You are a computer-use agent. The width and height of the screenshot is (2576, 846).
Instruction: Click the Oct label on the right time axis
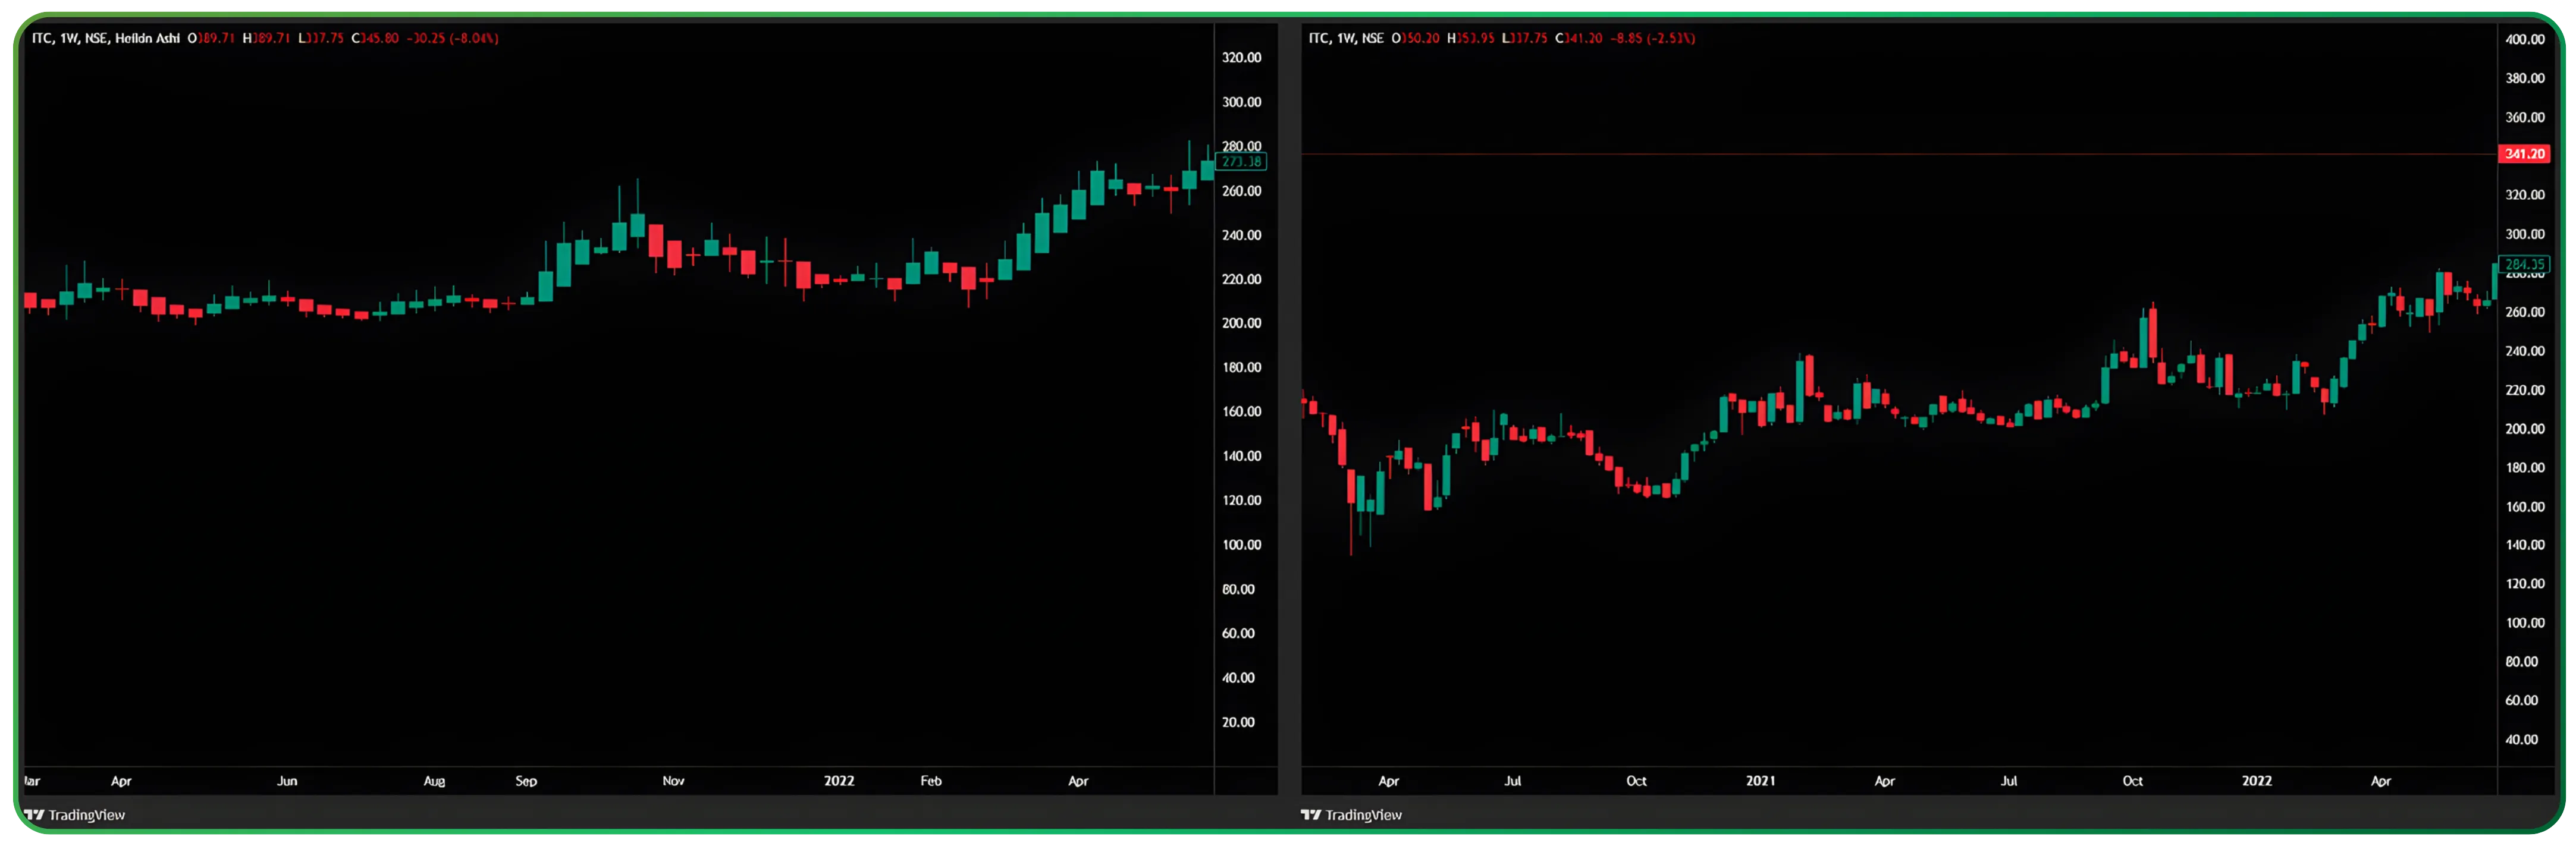tap(1637, 781)
